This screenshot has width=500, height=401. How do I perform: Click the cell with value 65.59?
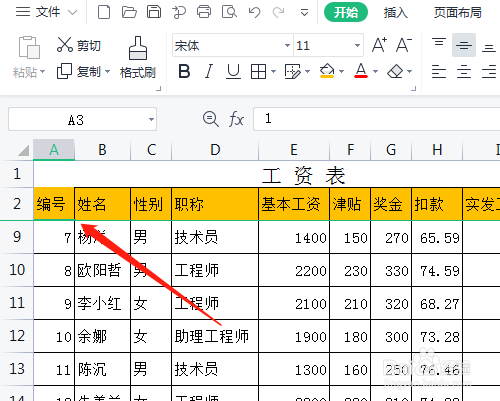[437, 237]
